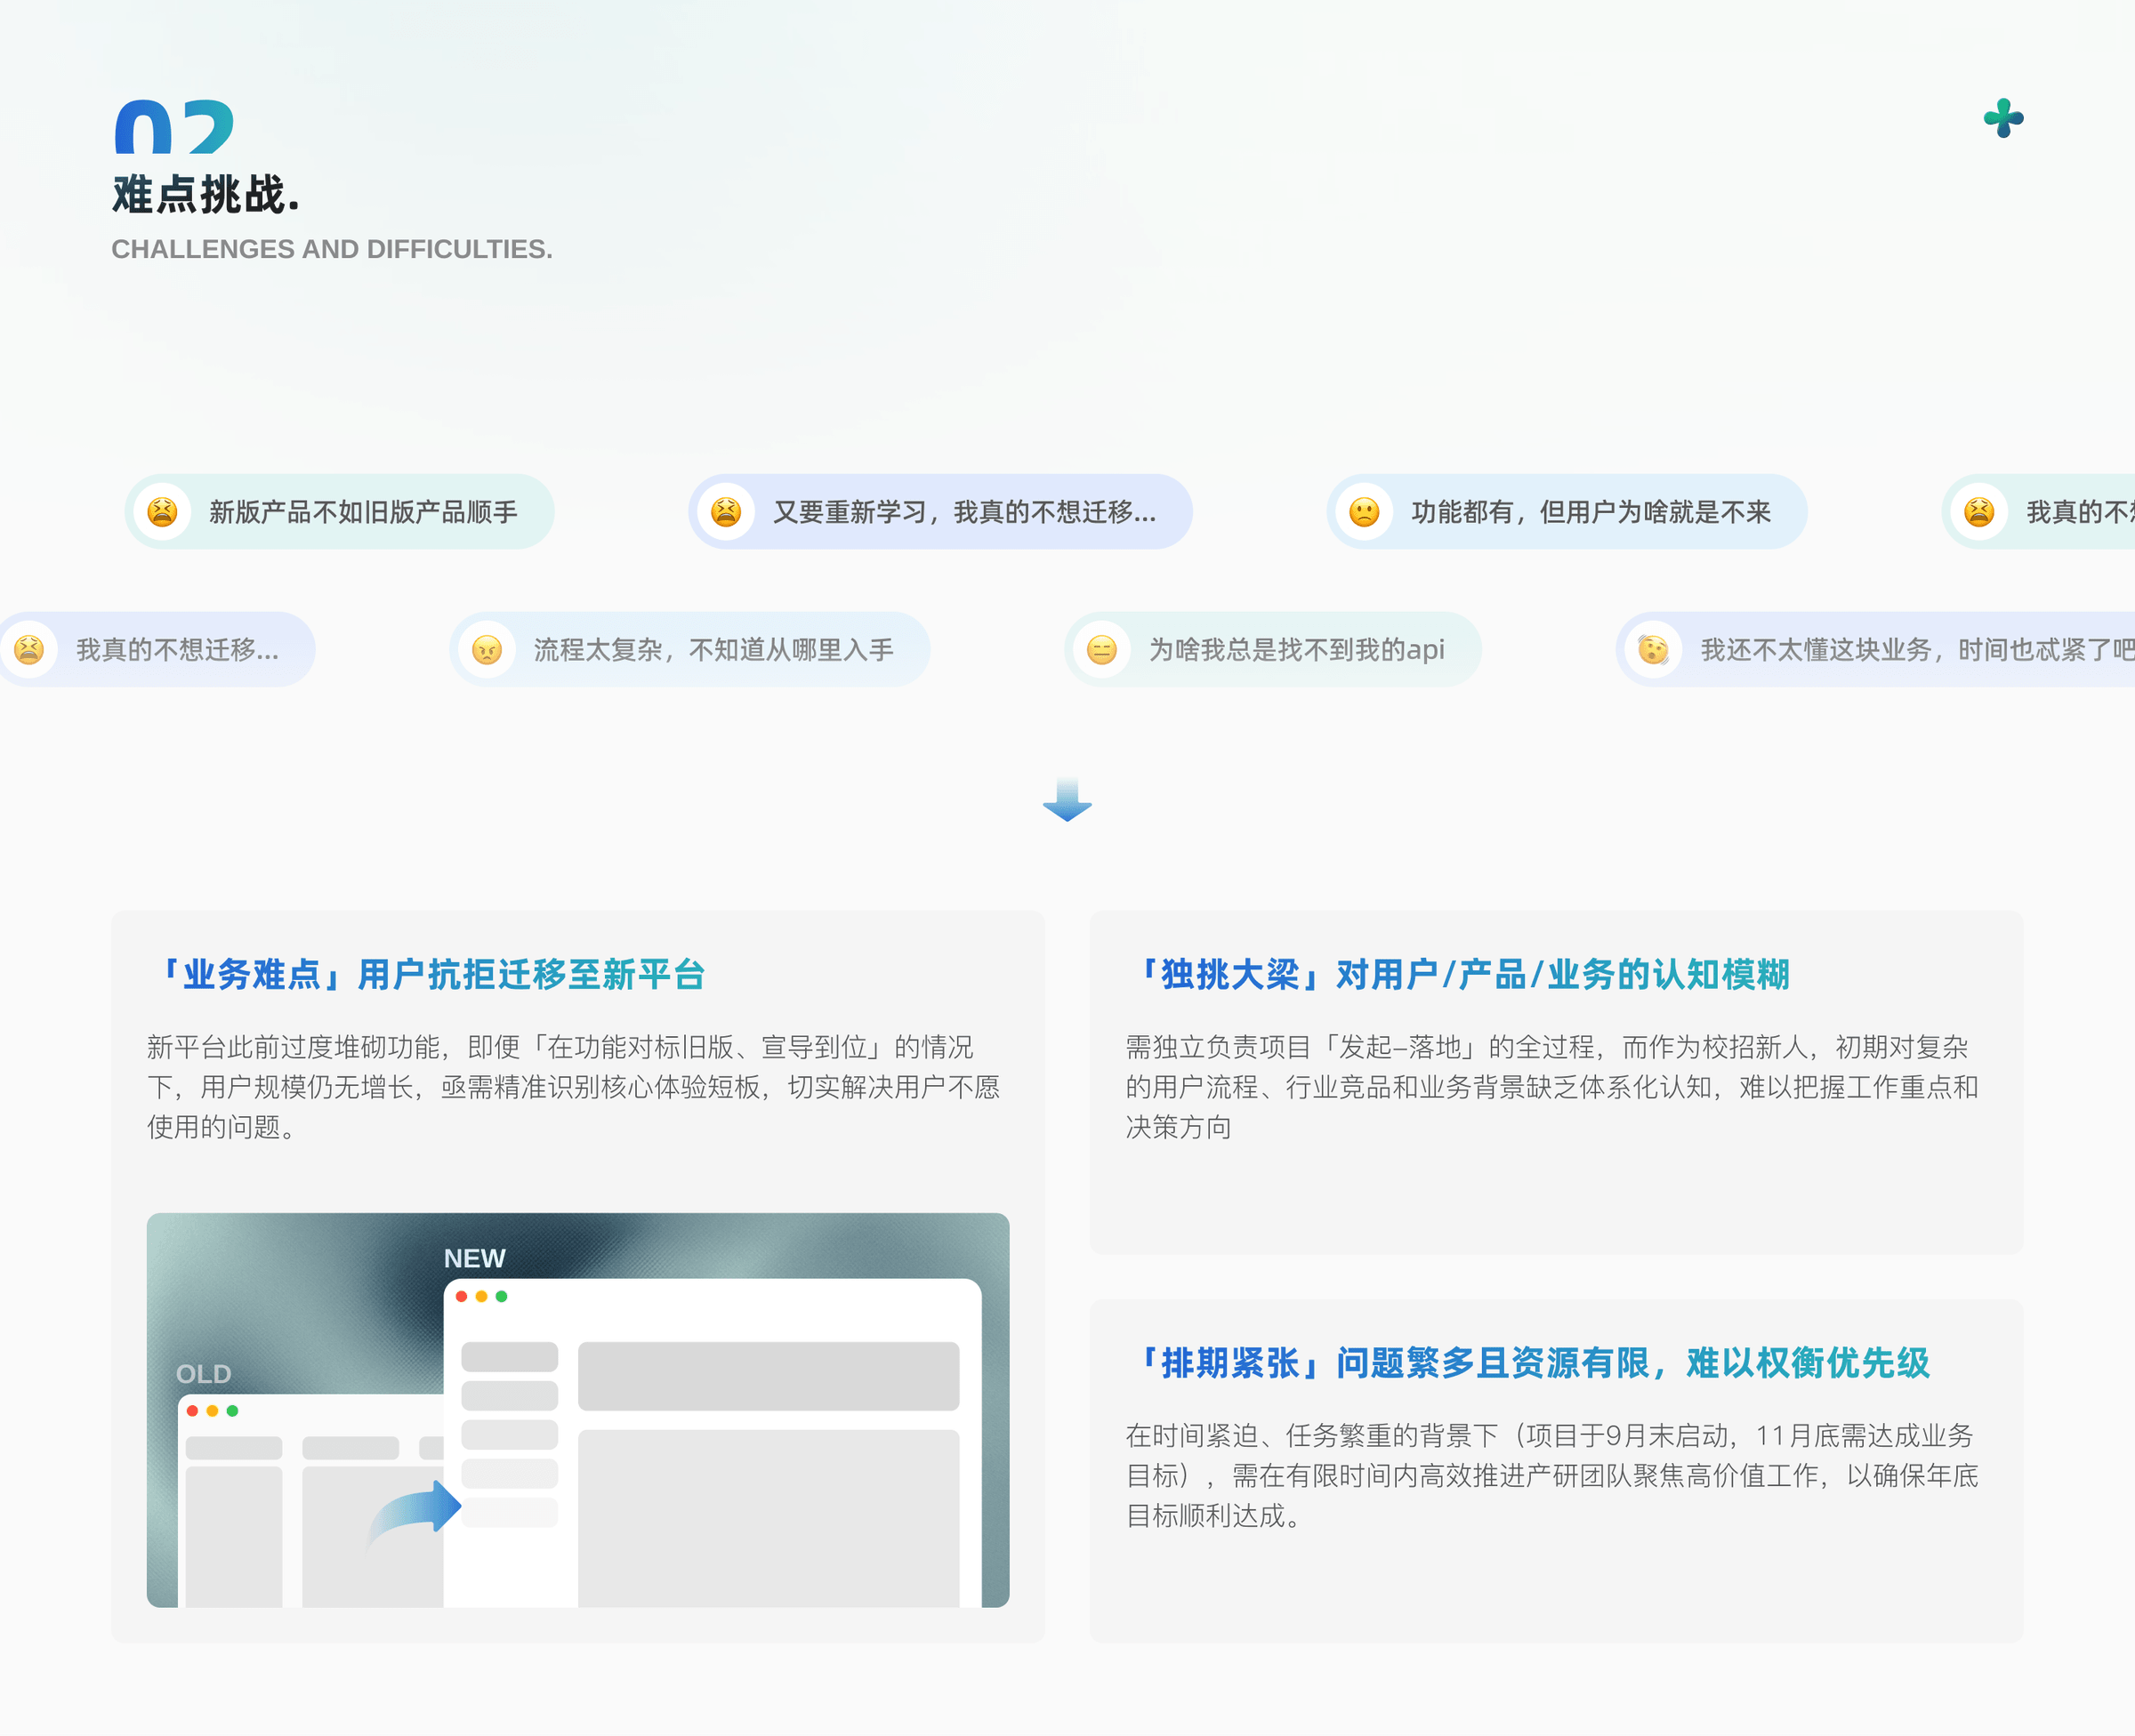Click the yellow dot on the OLD window
The width and height of the screenshot is (2135, 1736).
pyautogui.click(x=212, y=1411)
